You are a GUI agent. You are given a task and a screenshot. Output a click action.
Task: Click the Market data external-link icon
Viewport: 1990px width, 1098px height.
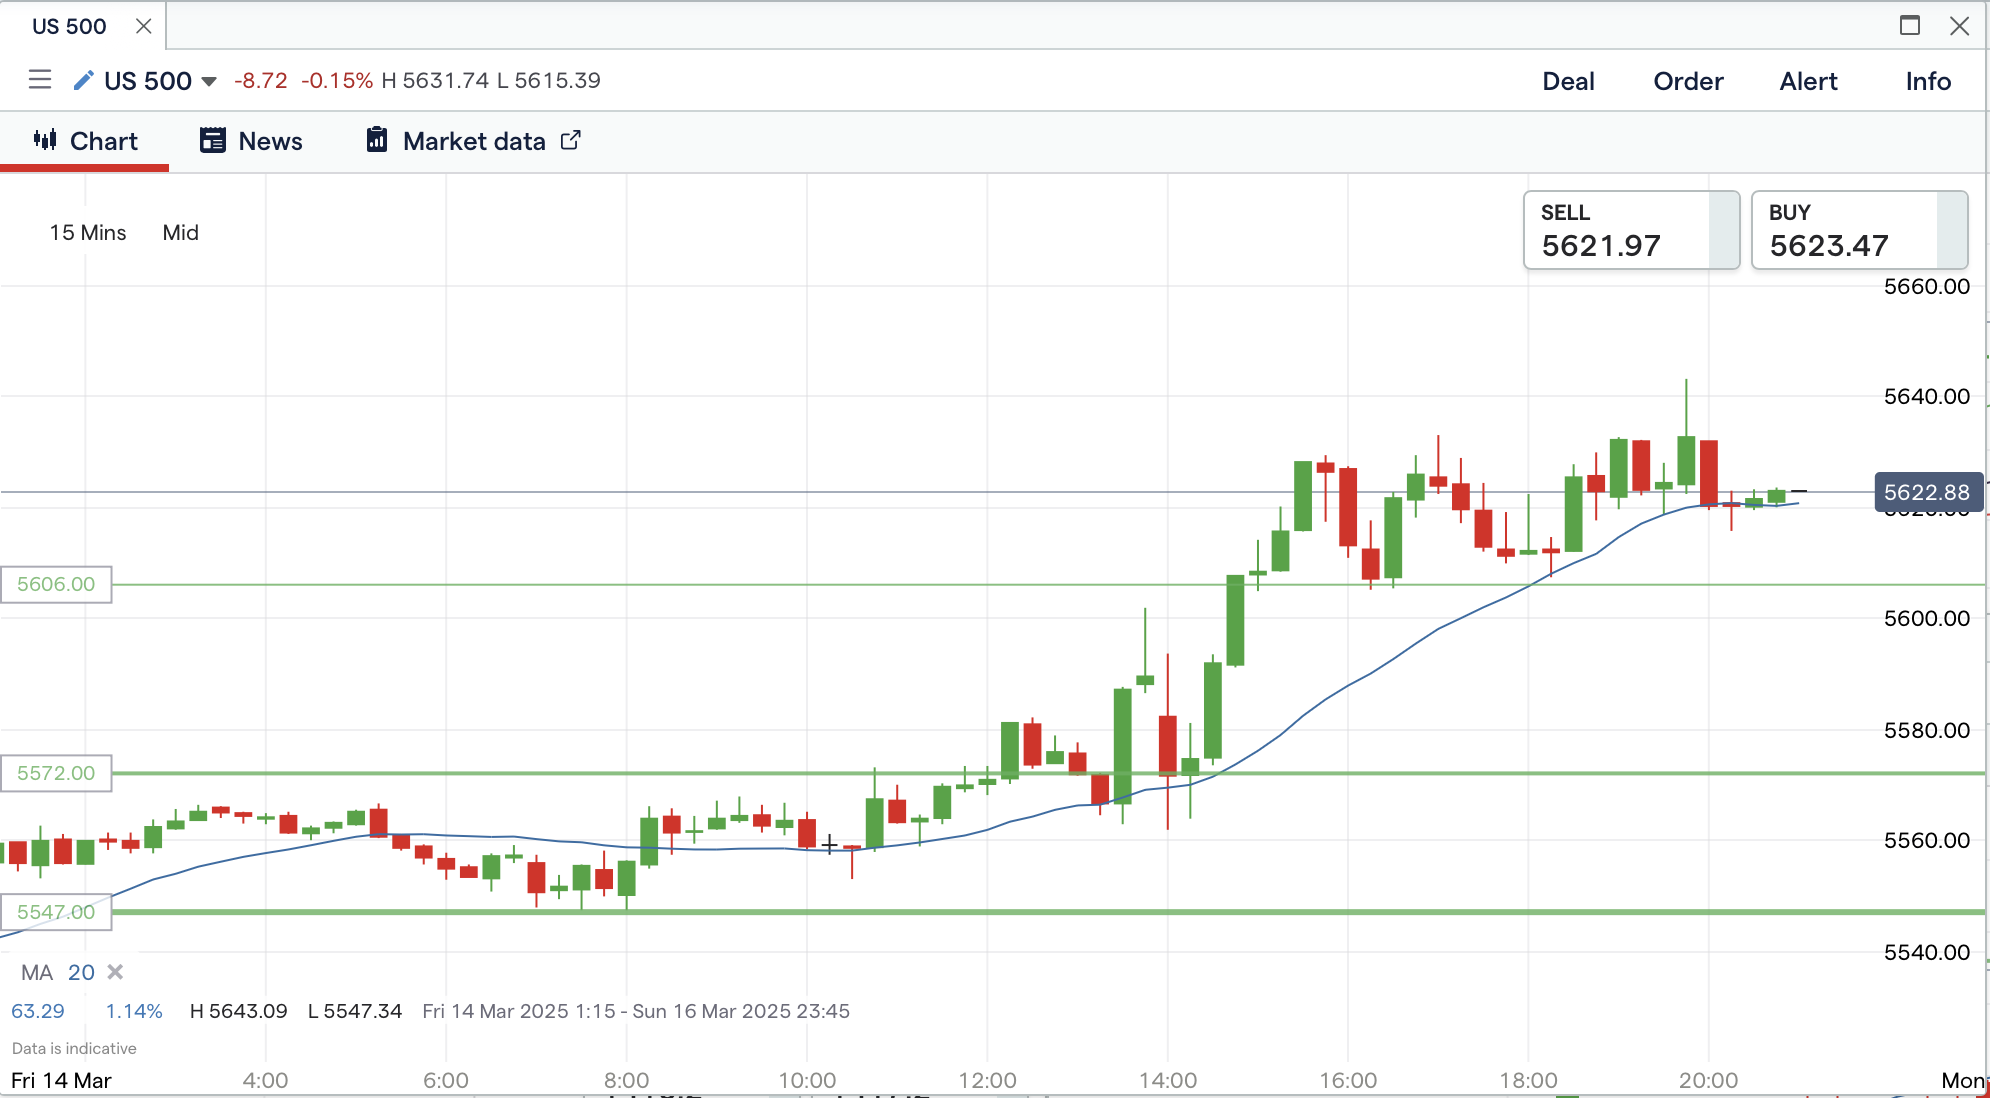coord(570,140)
